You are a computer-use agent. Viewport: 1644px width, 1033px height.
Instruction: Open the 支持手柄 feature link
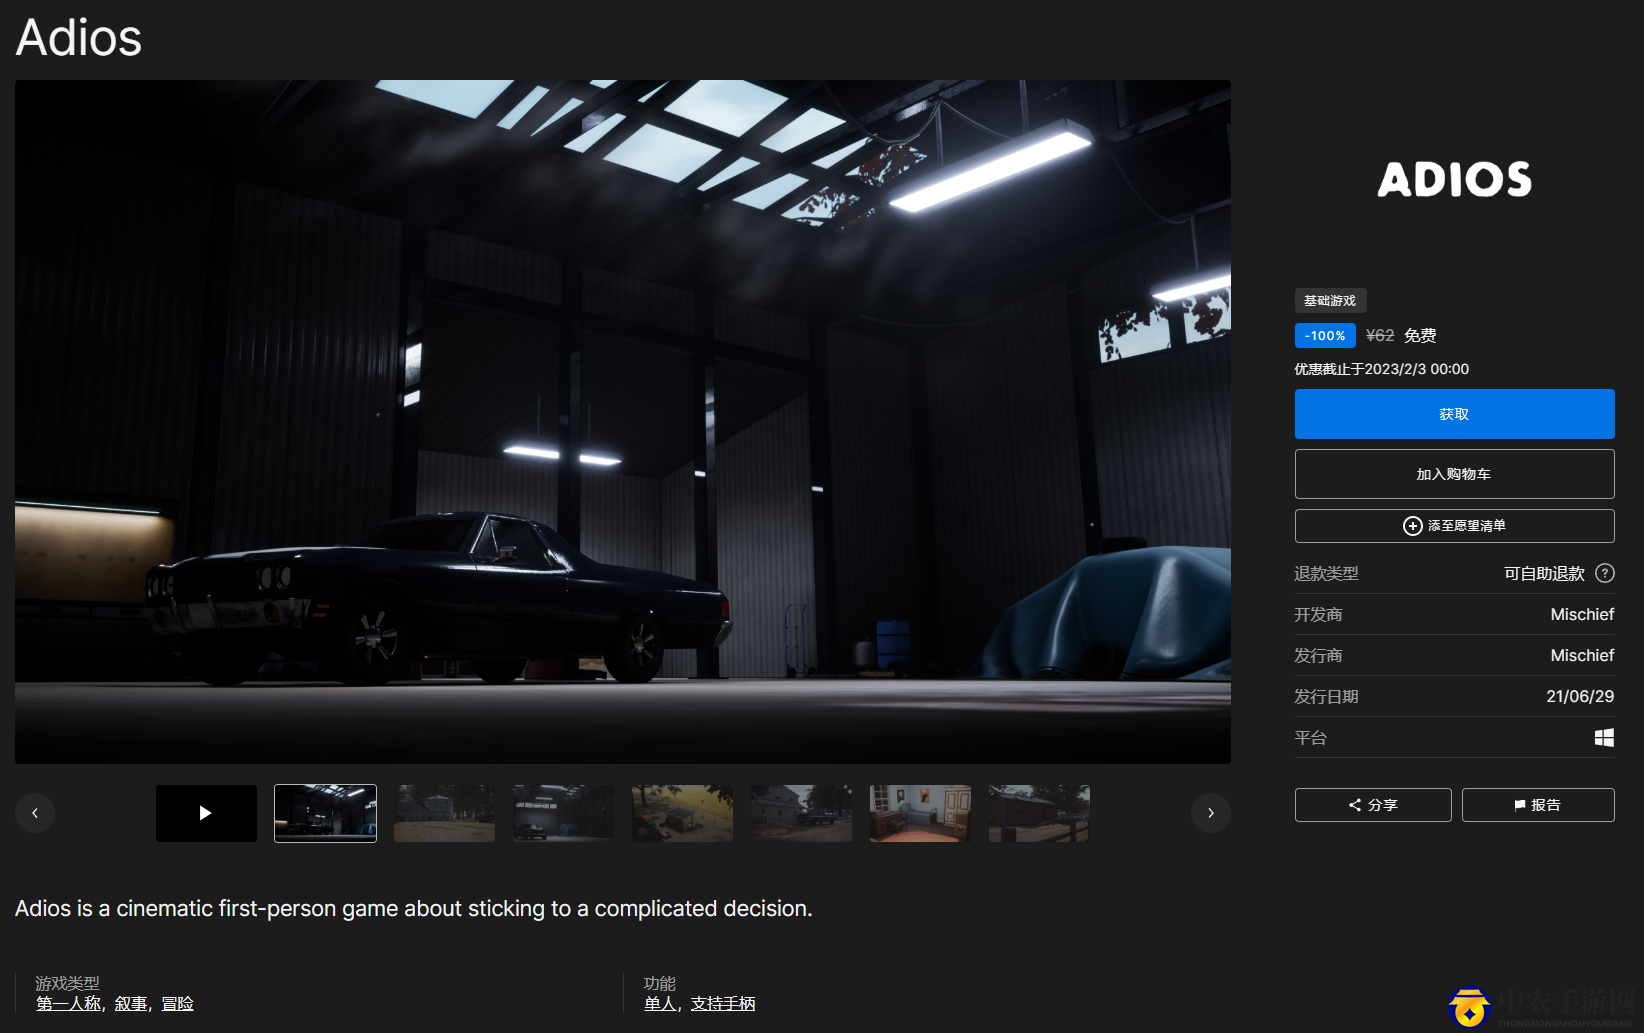click(723, 1004)
